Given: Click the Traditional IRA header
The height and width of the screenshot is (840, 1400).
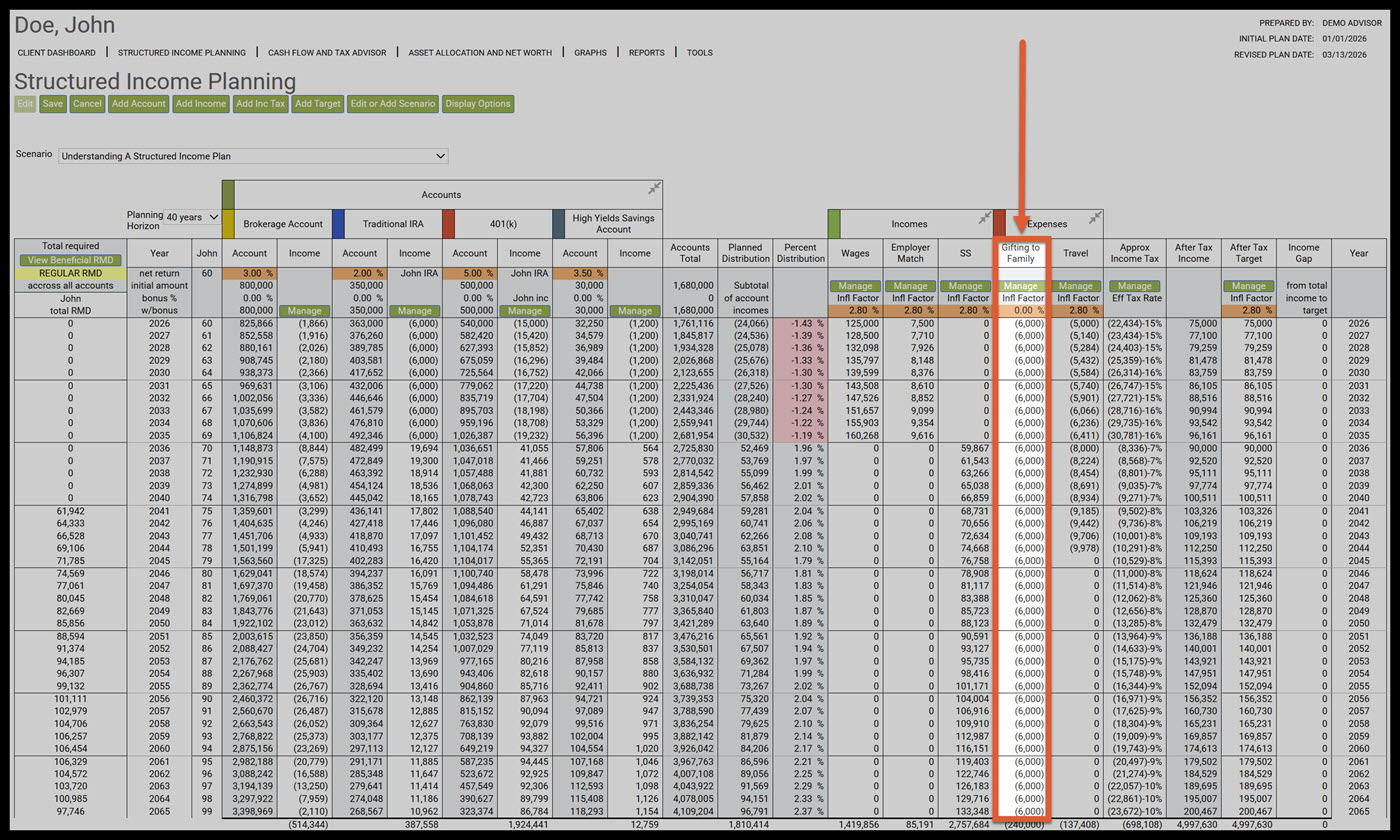Looking at the screenshot, I should [394, 224].
